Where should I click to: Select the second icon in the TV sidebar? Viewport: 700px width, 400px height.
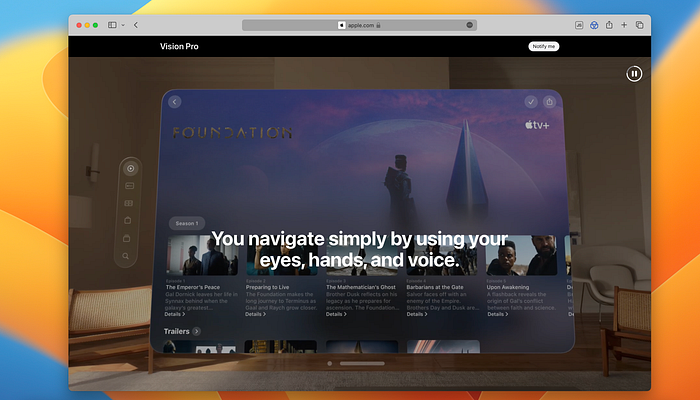[x=129, y=186]
